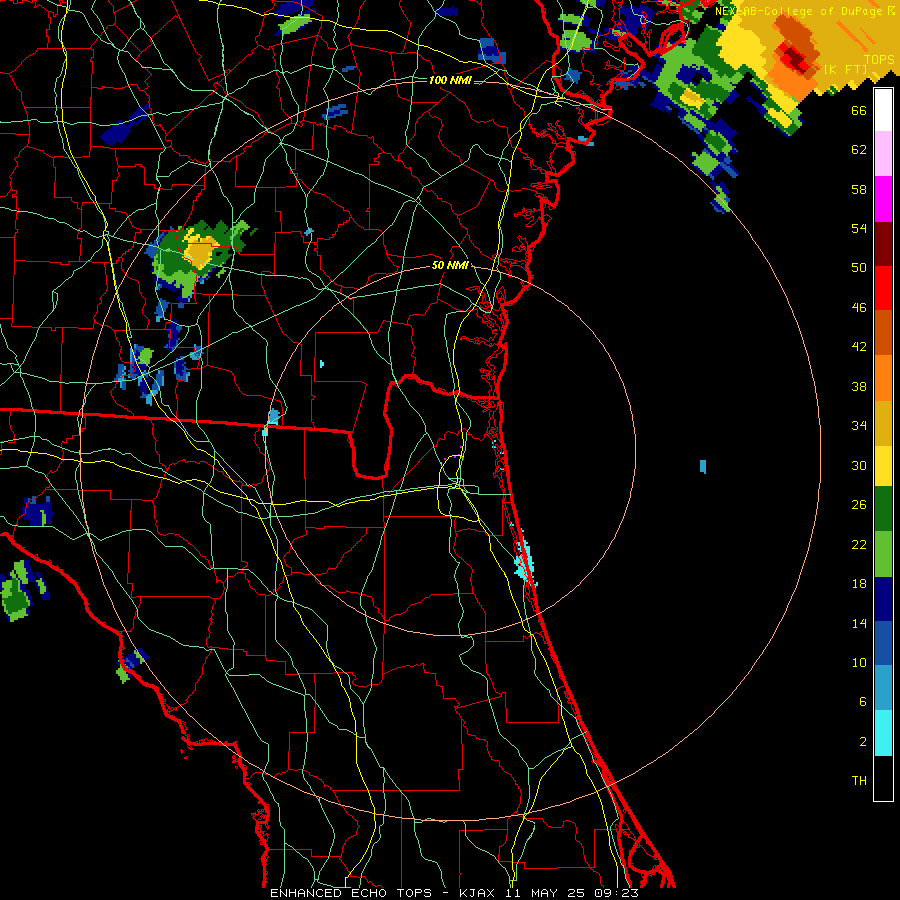Click the "100 NMI" range ring label
This screenshot has height=900, width=900.
tap(450, 80)
